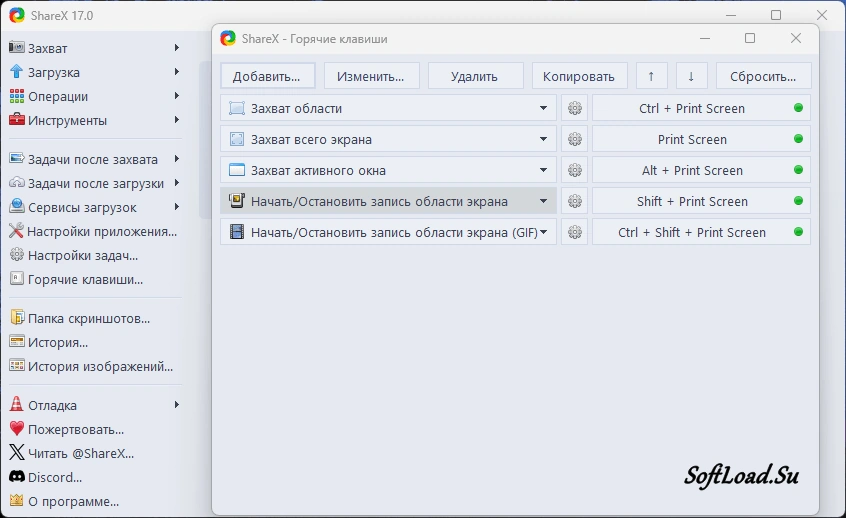Click the Папка скриншотов folder icon
Viewport: 846px width, 518px height.
[17, 318]
